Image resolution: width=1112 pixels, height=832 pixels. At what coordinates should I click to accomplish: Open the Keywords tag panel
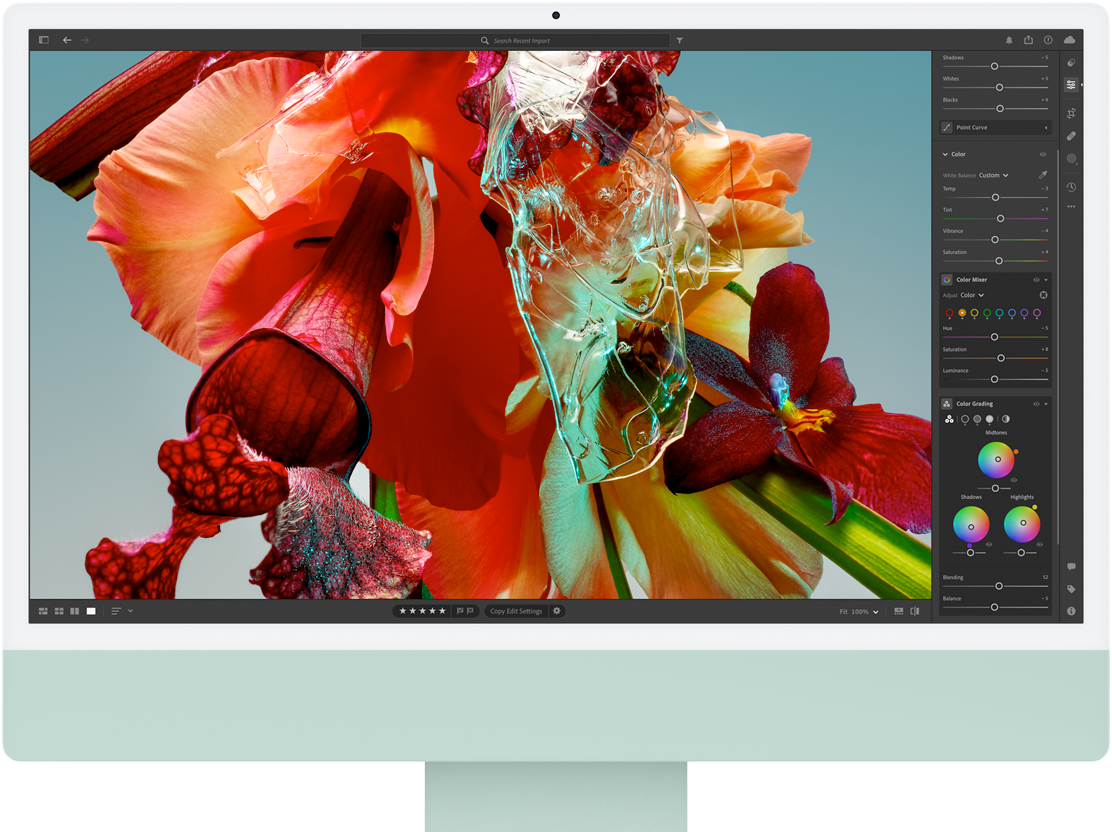click(1071, 589)
